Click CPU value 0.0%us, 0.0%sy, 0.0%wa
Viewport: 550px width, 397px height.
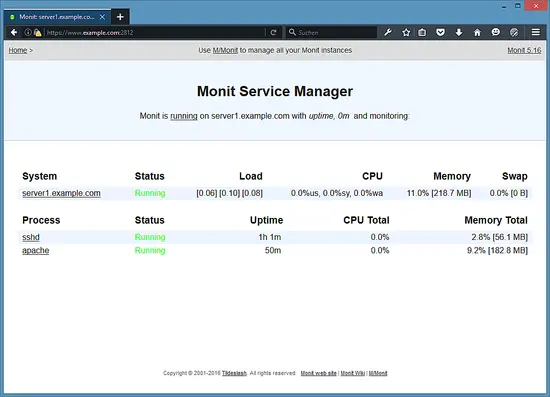[x=337, y=193]
